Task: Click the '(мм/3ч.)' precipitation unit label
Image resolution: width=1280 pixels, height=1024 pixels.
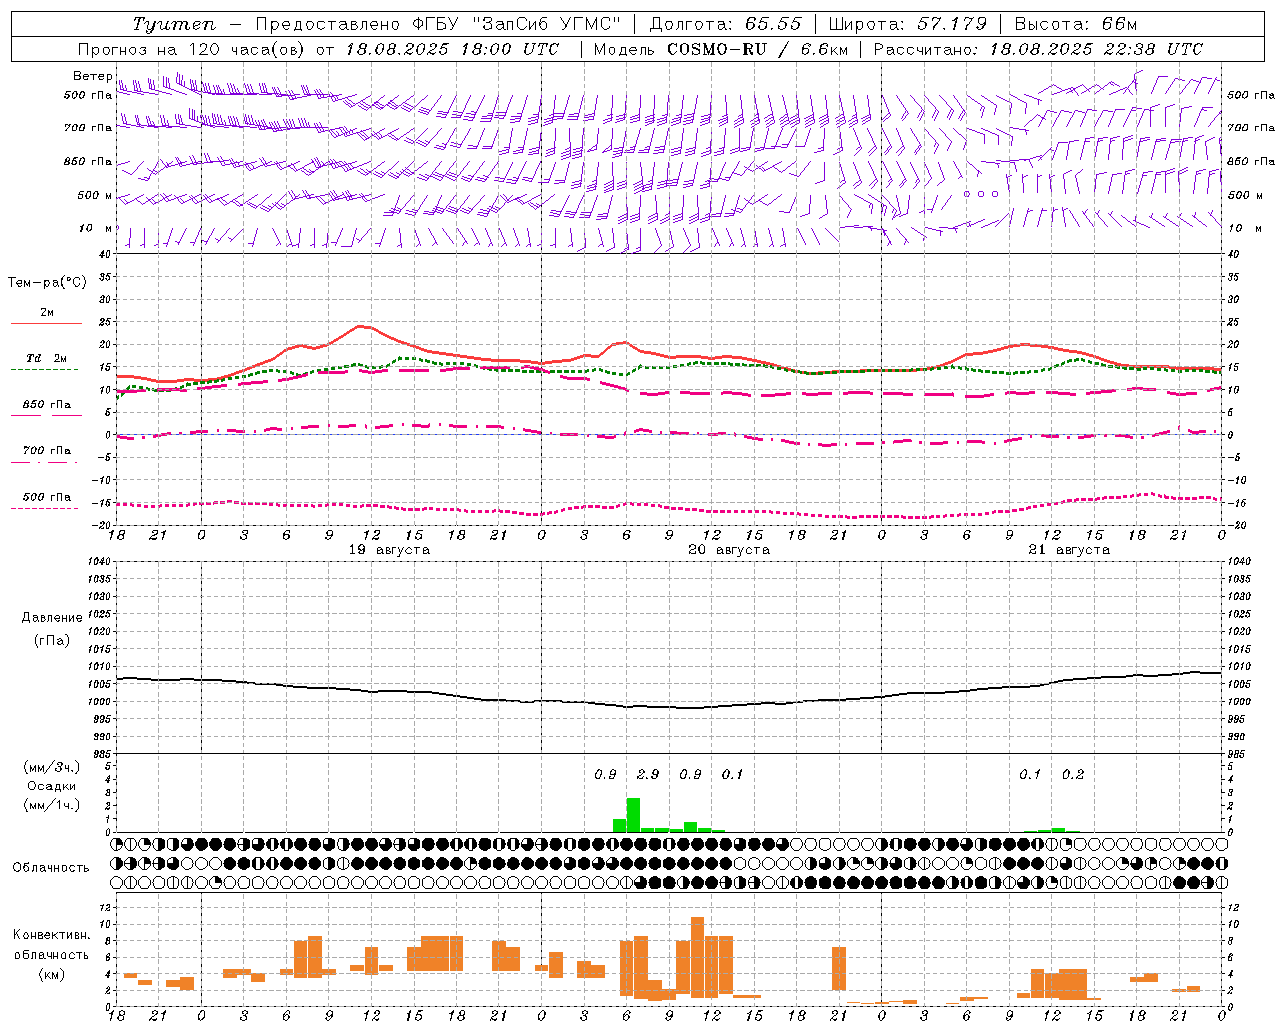Action: pos(51,767)
